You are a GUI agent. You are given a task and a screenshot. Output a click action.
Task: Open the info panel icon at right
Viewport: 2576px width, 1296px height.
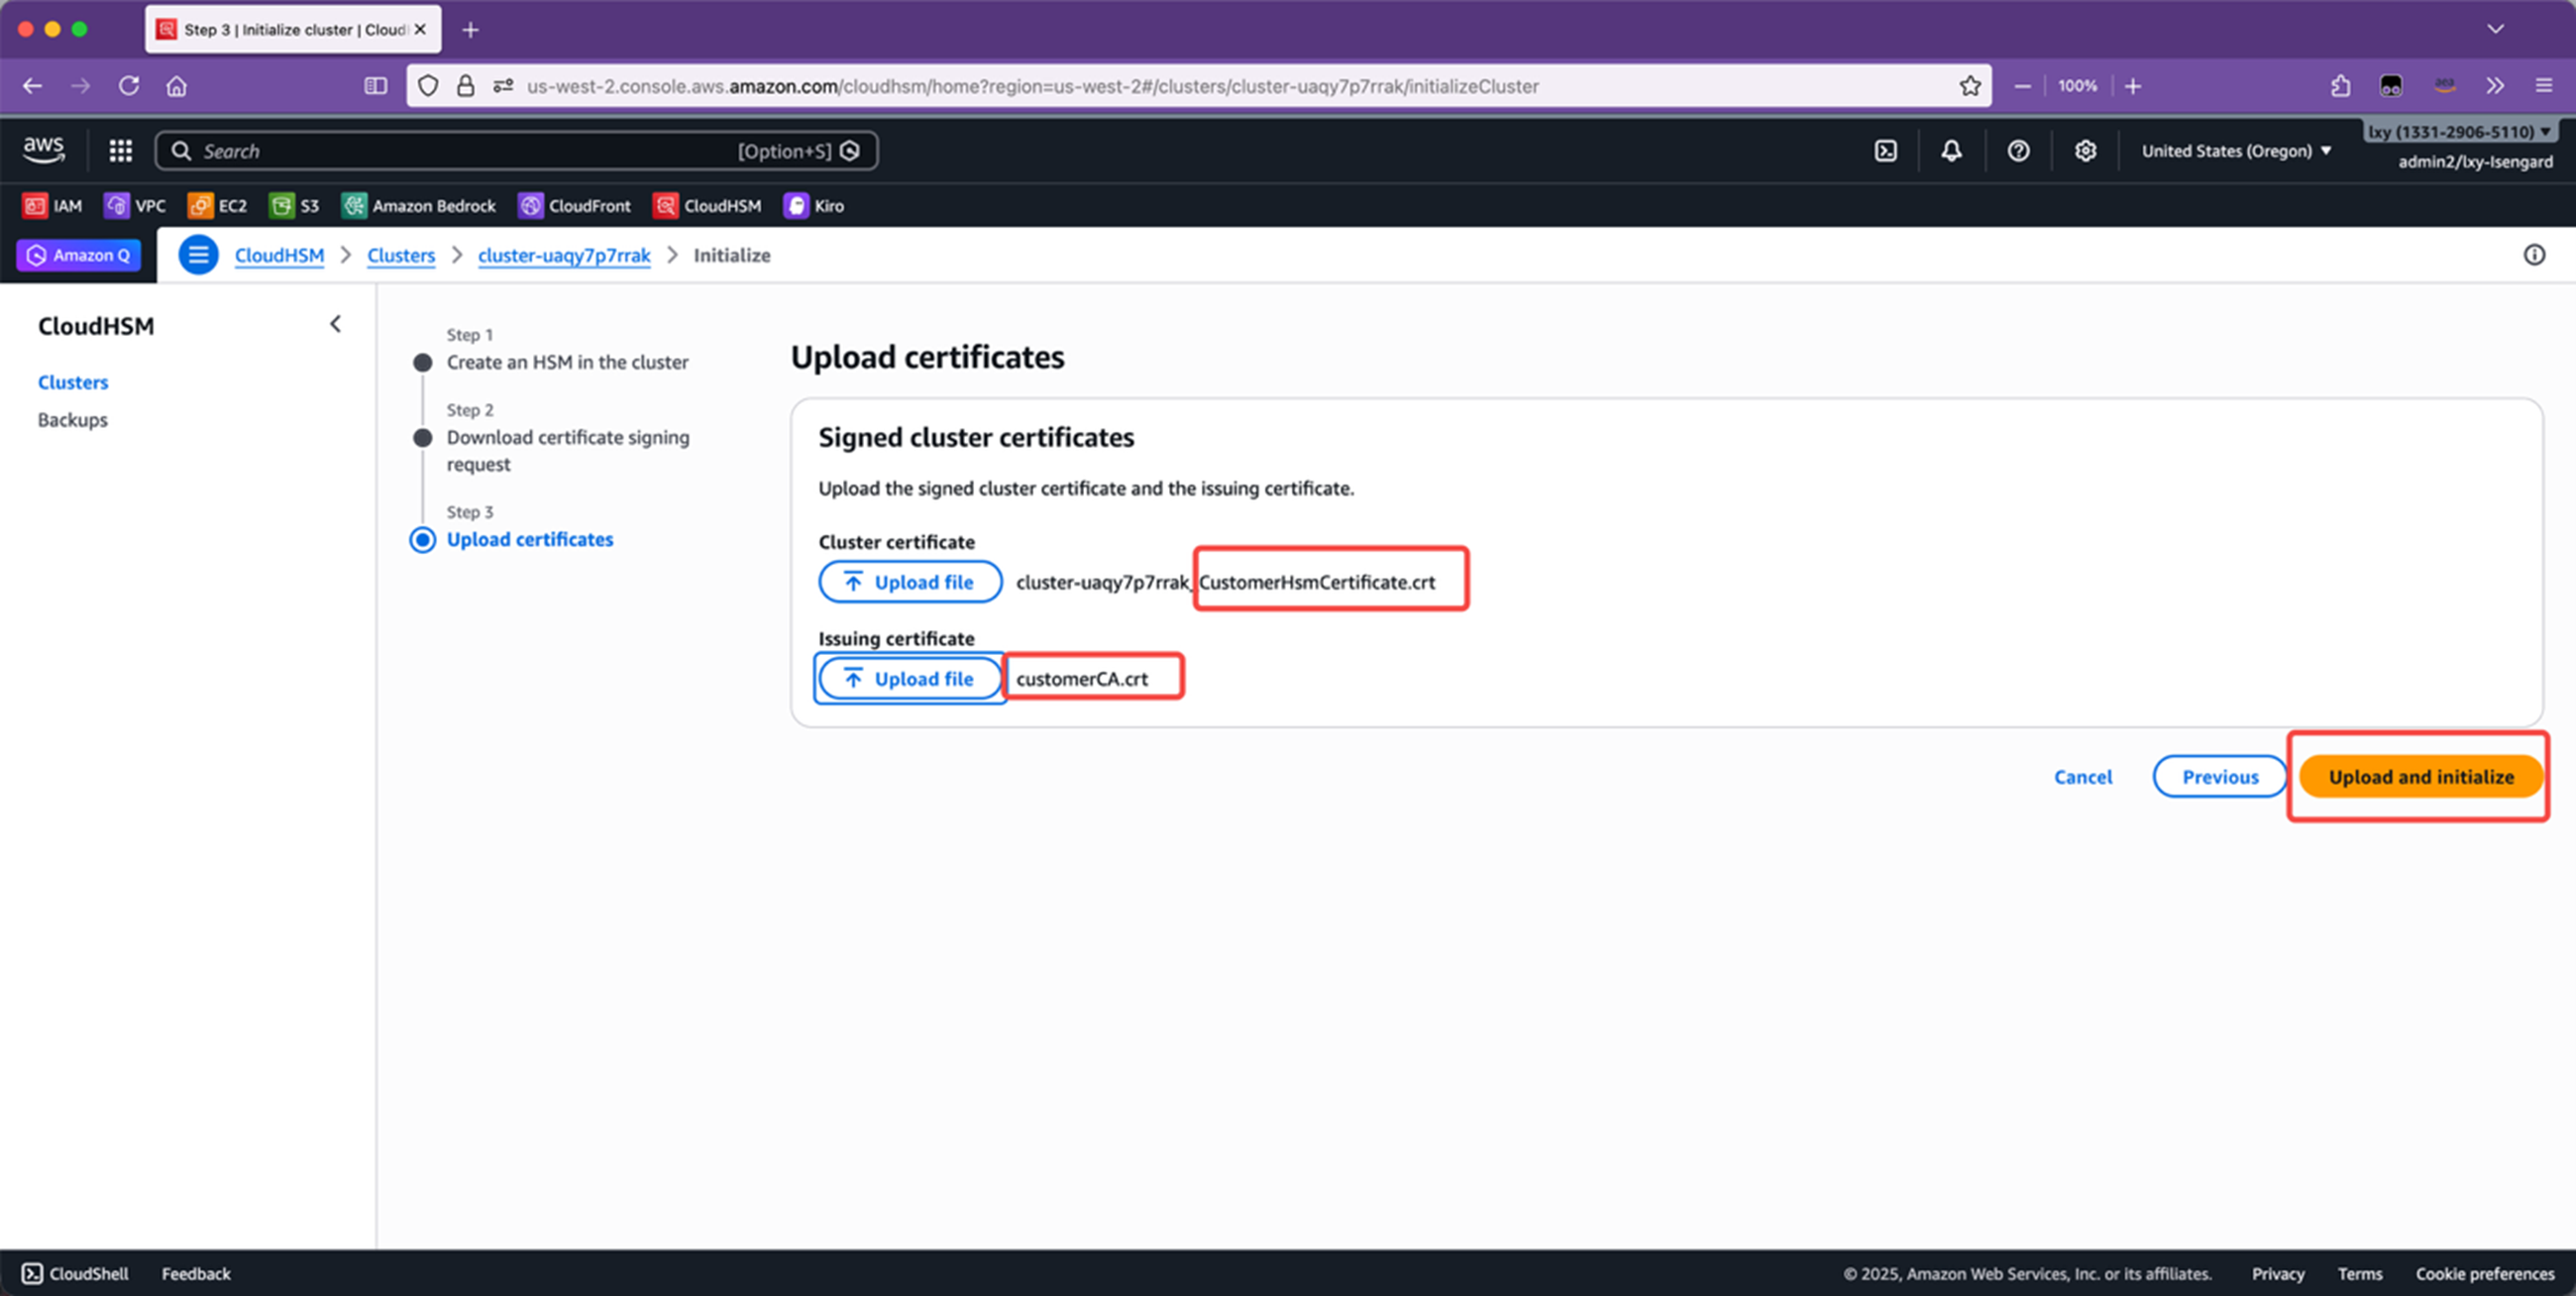tap(2533, 255)
